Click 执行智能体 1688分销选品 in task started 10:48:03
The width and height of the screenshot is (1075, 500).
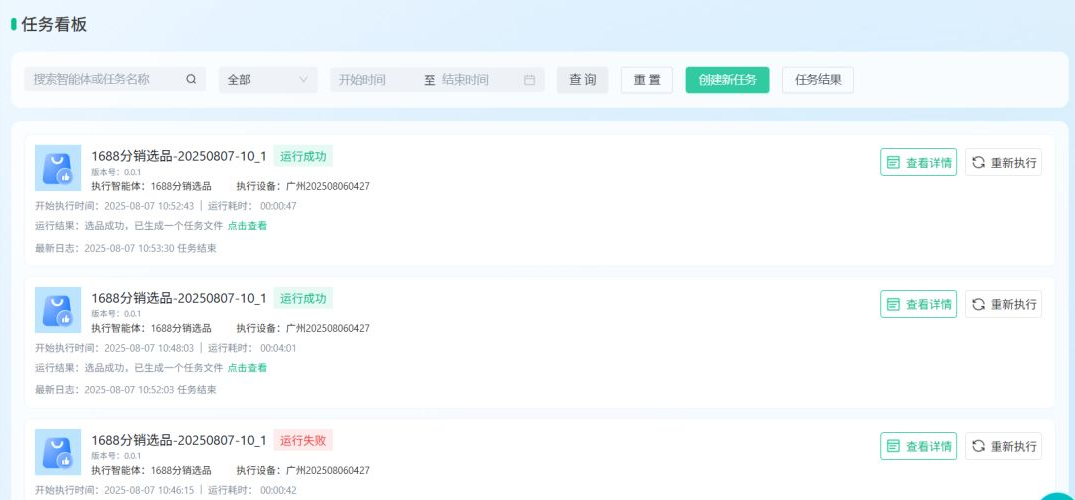click(152, 328)
